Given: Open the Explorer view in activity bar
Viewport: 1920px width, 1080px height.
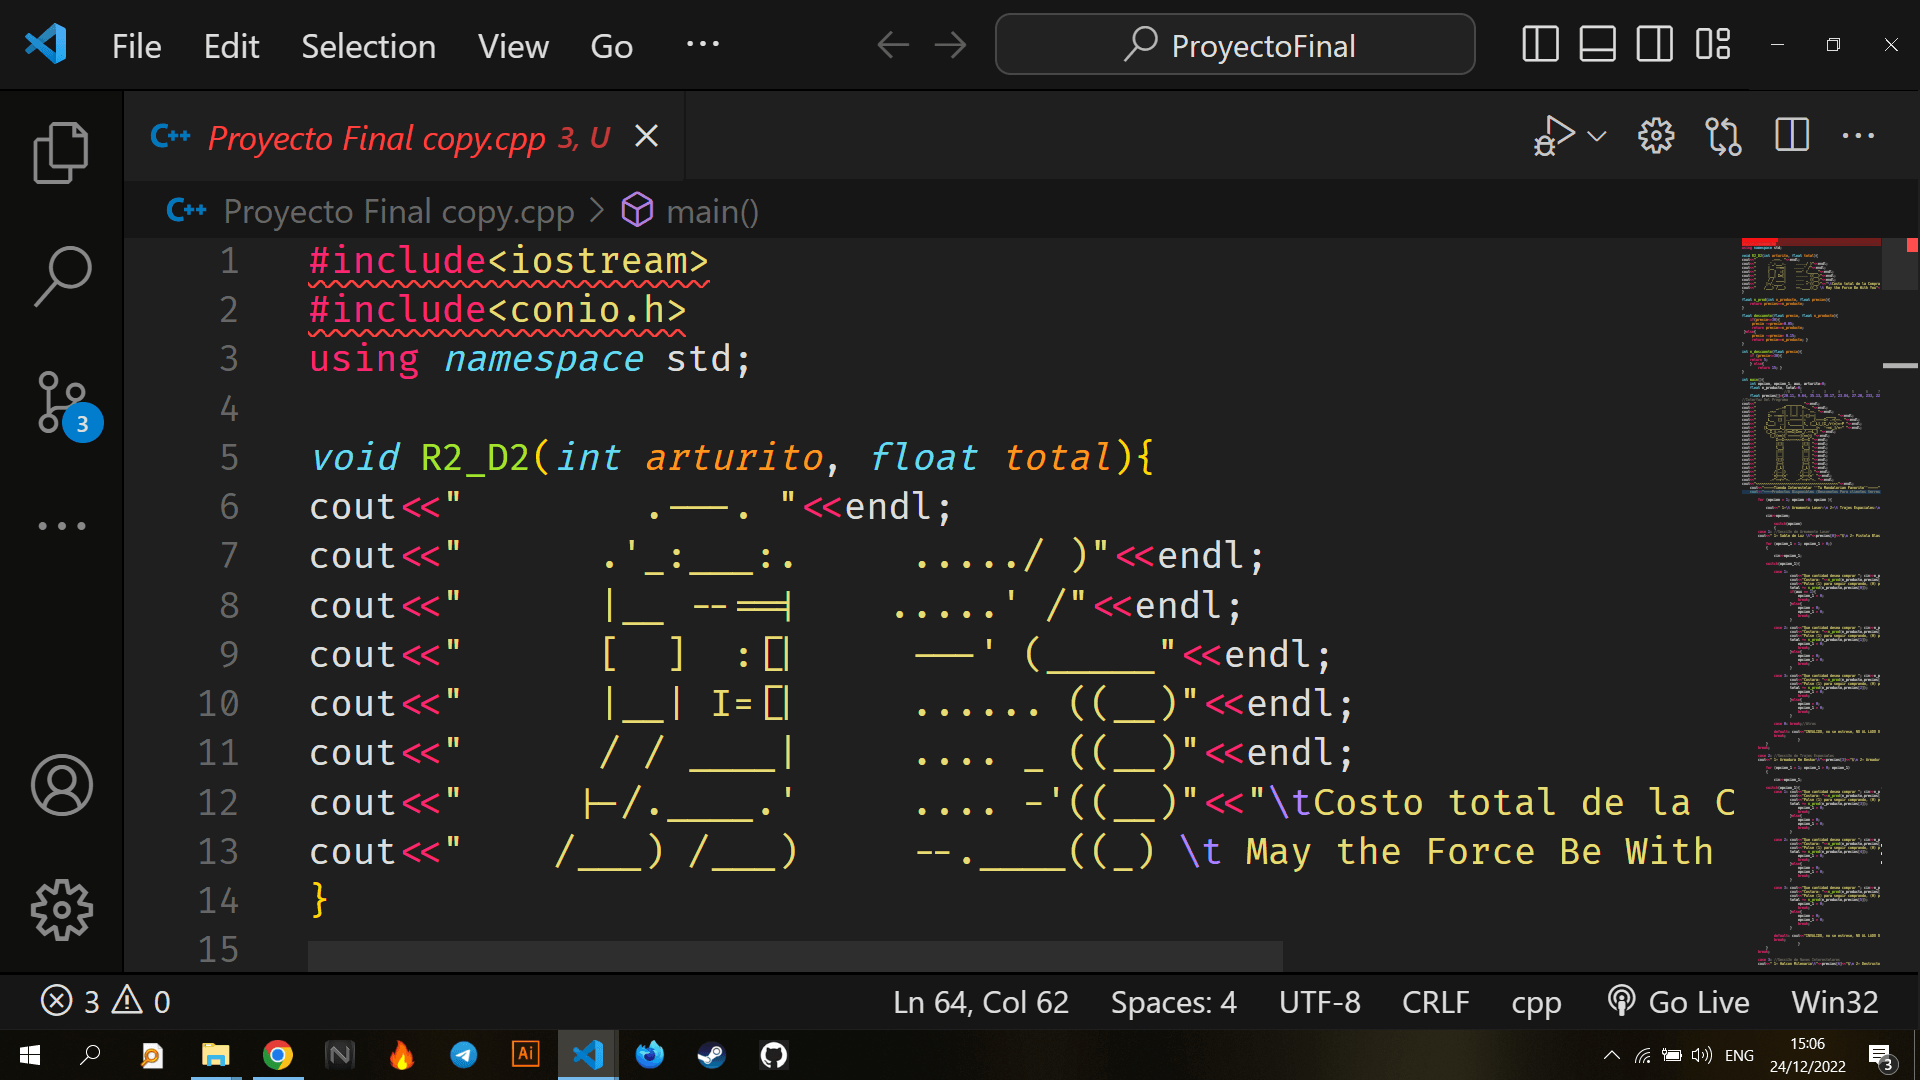Looking at the screenshot, I should 61,153.
